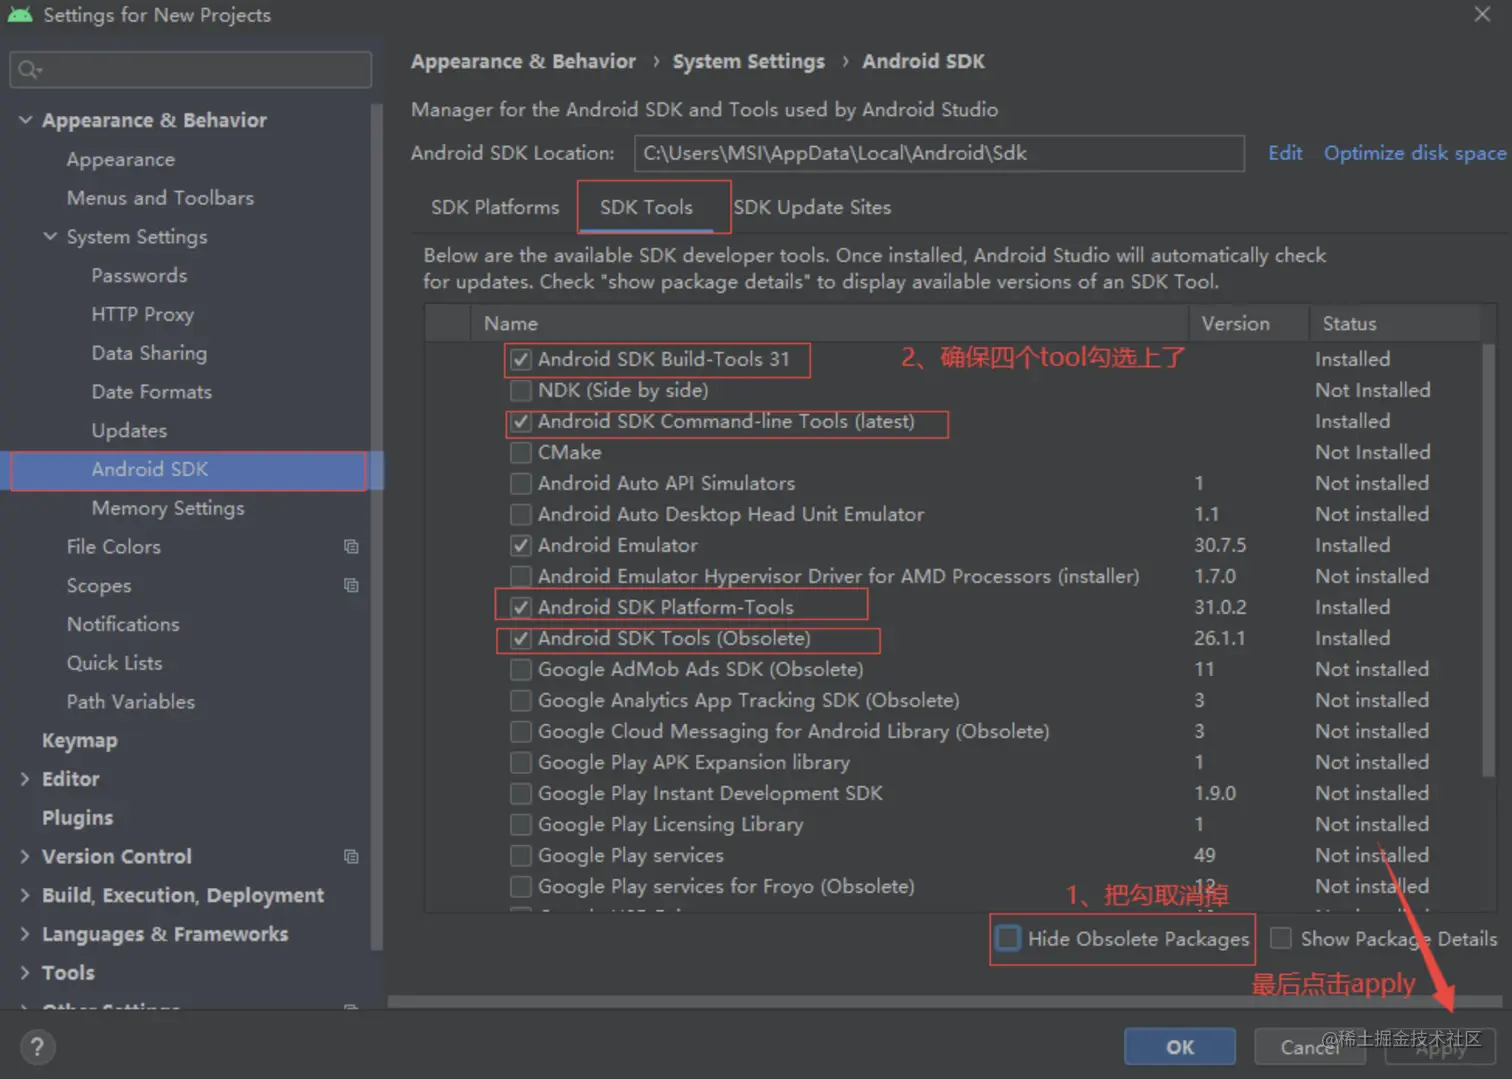
Task: Sort table by the Status column header
Action: coord(1395,324)
